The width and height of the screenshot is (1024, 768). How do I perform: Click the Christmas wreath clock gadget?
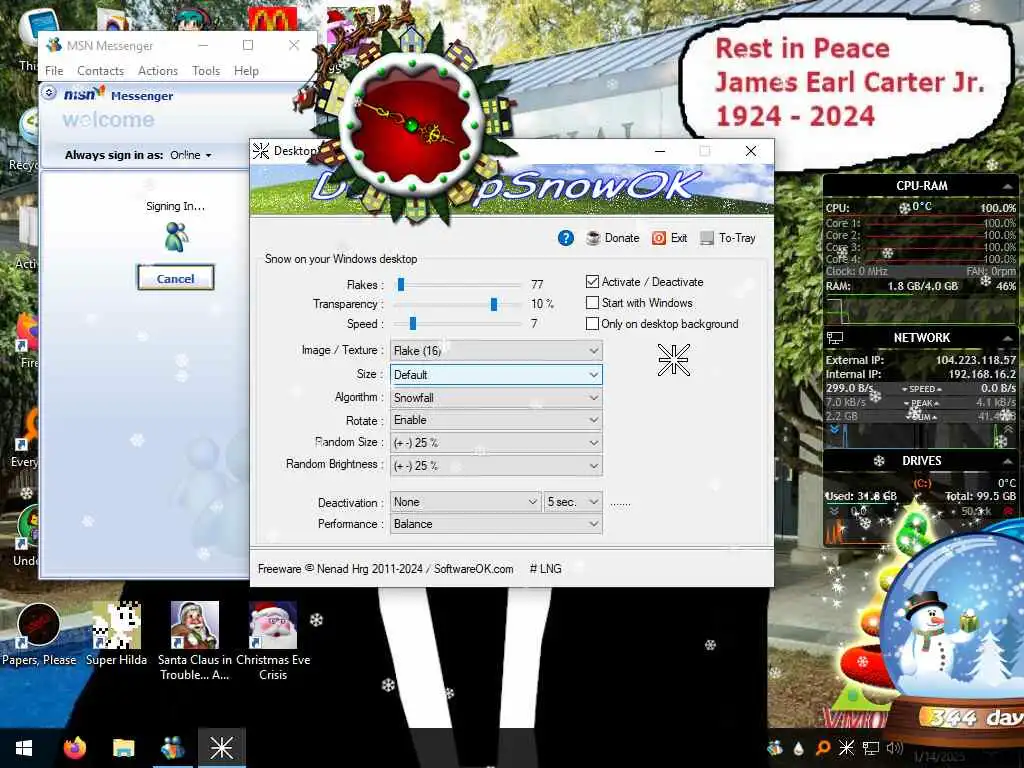[411, 124]
